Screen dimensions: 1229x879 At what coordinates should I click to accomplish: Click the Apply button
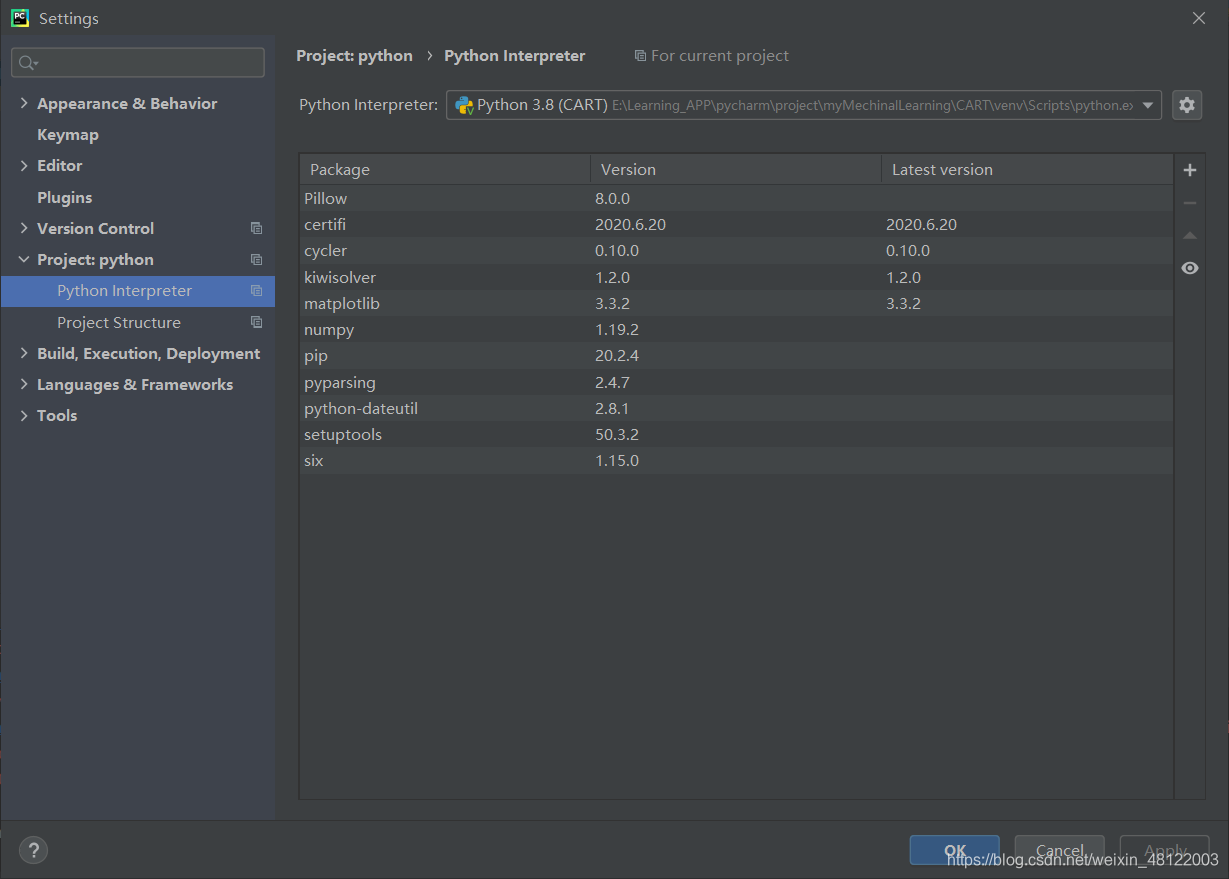coord(1164,850)
